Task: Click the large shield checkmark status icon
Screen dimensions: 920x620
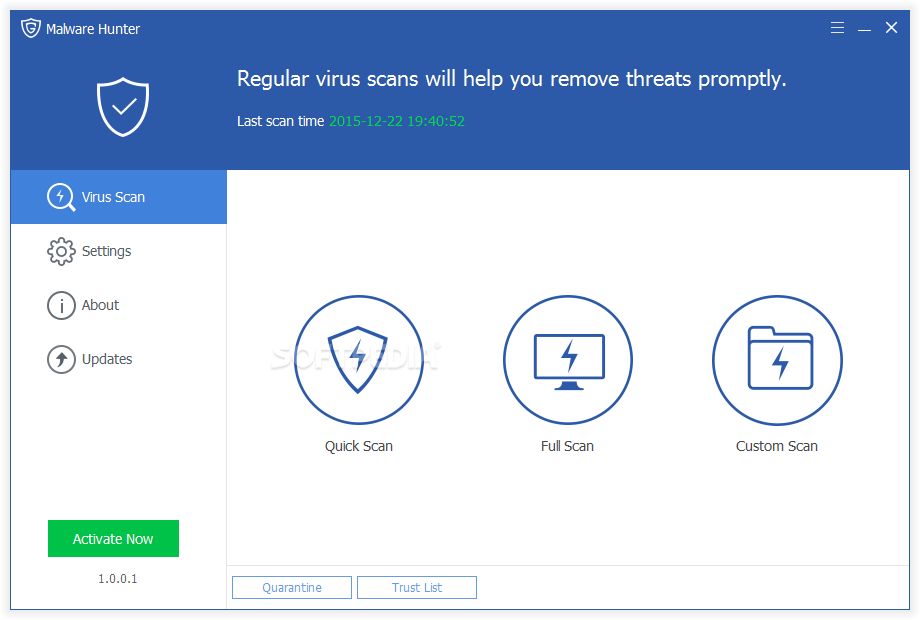Action: pyautogui.click(x=123, y=107)
